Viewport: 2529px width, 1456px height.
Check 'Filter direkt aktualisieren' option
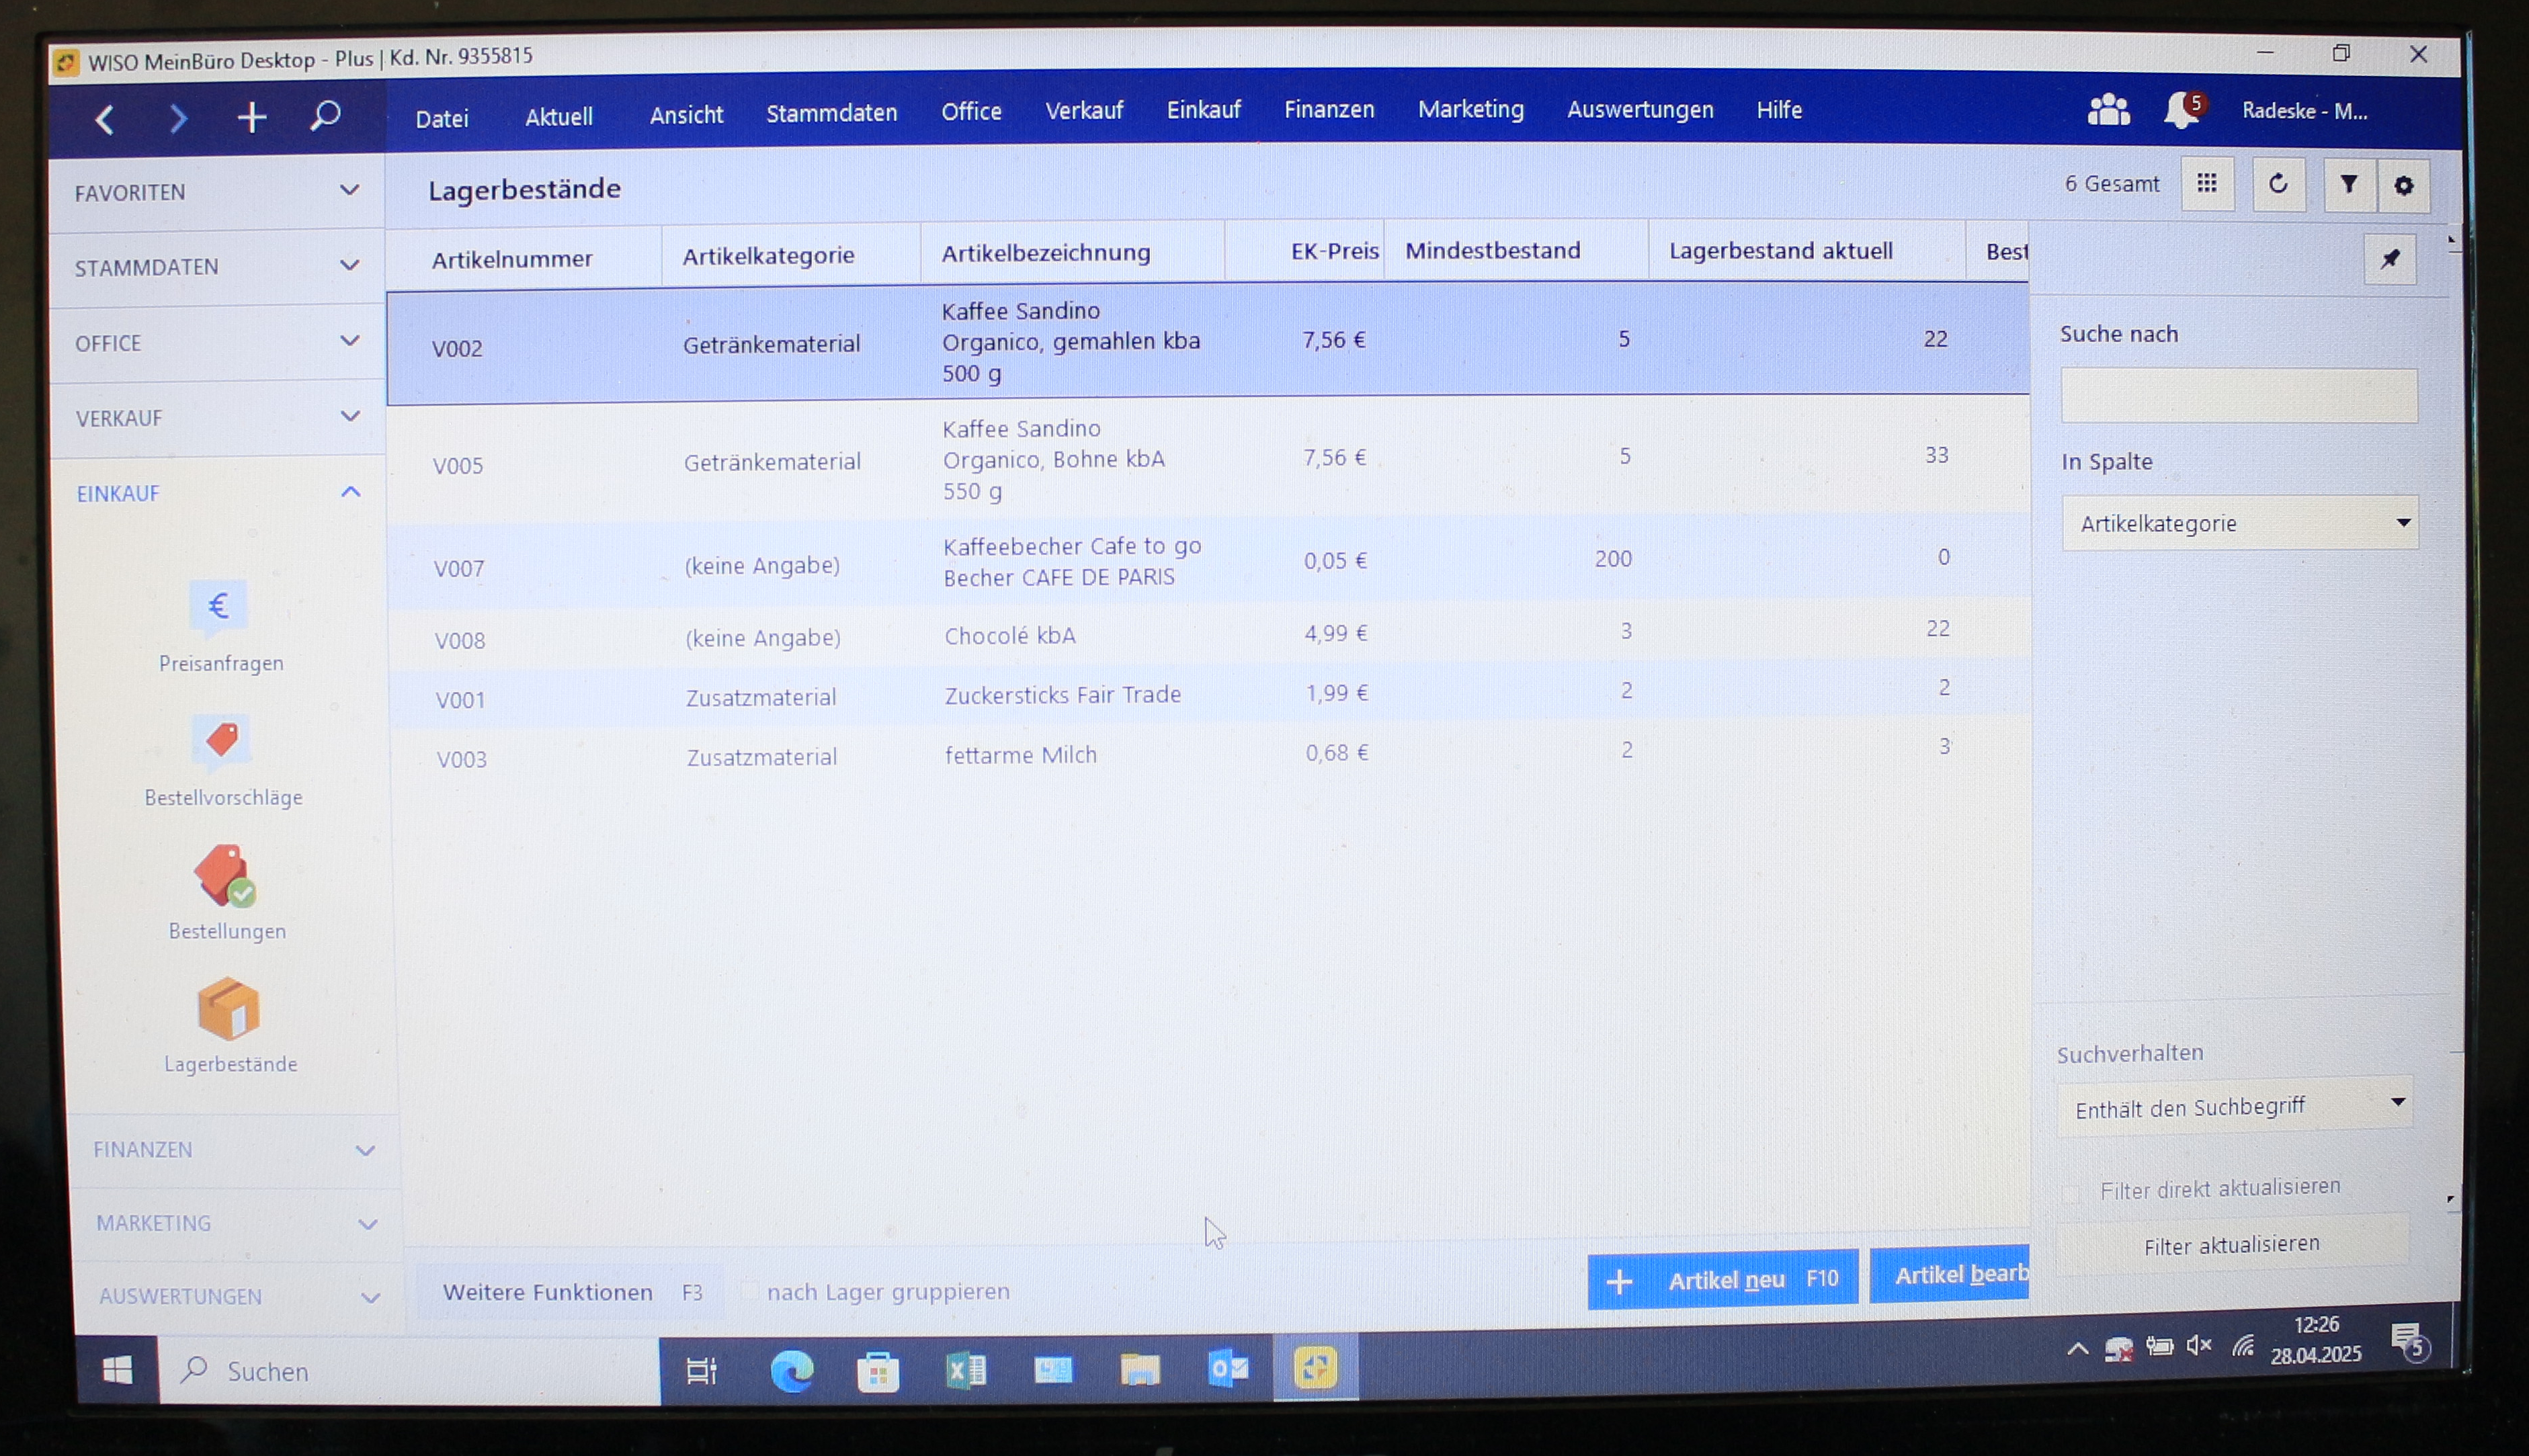pyautogui.click(x=2071, y=1192)
